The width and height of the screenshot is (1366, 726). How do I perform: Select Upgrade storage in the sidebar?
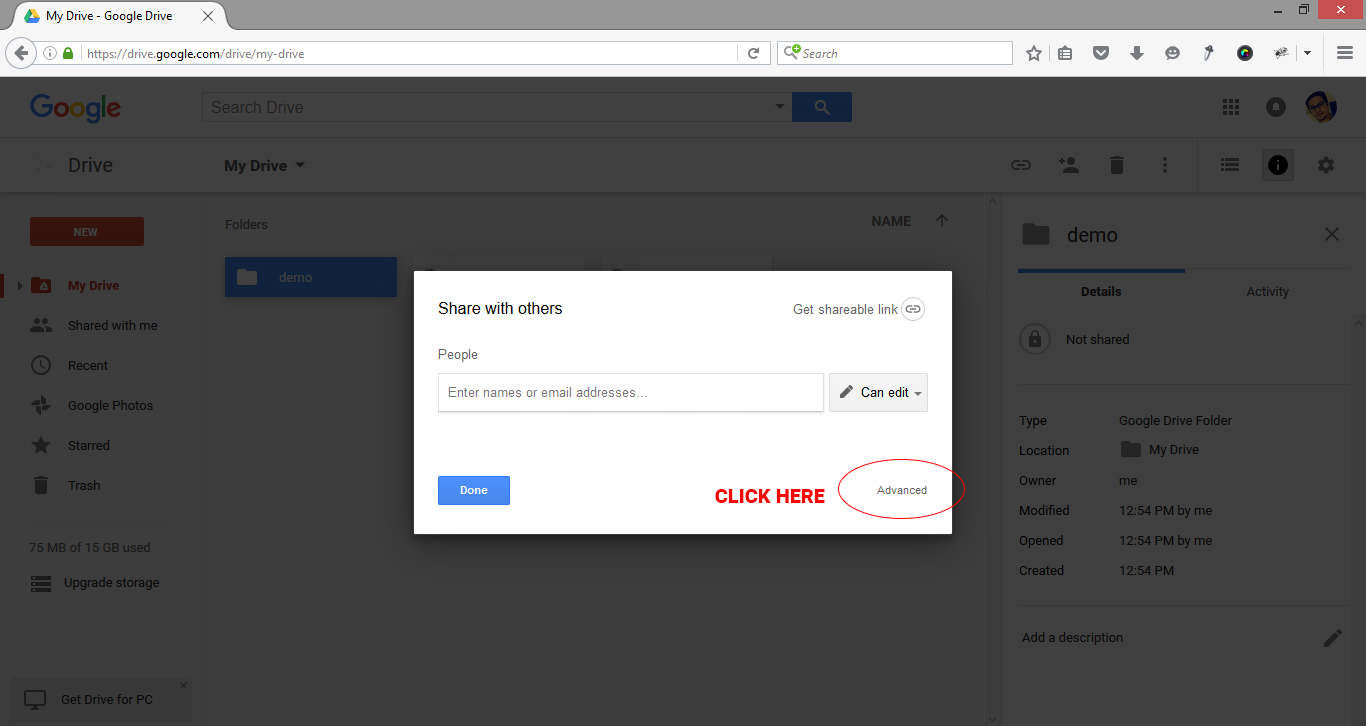tap(110, 582)
